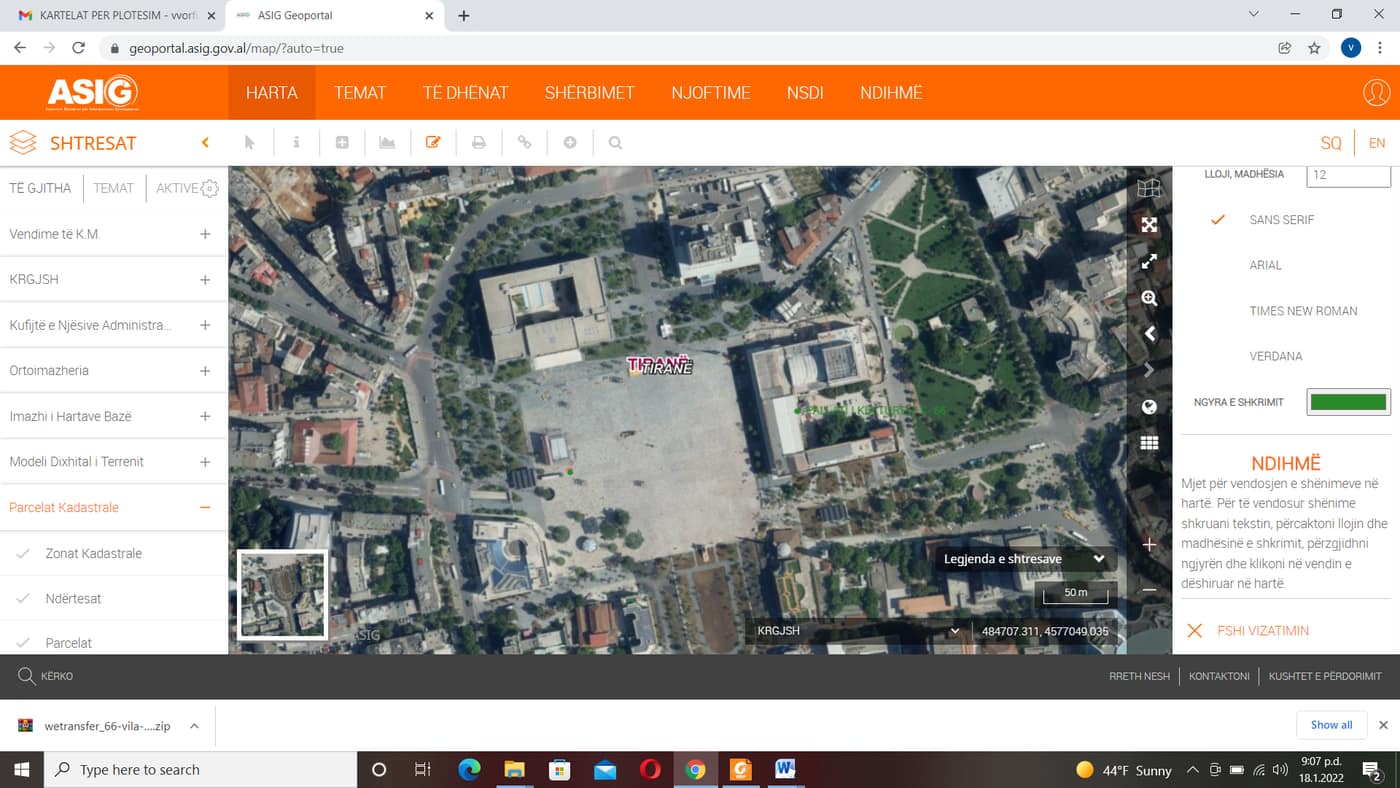Expand the Ortoimazheria layer group
Image resolution: width=1400 pixels, height=788 pixels.
tap(205, 370)
